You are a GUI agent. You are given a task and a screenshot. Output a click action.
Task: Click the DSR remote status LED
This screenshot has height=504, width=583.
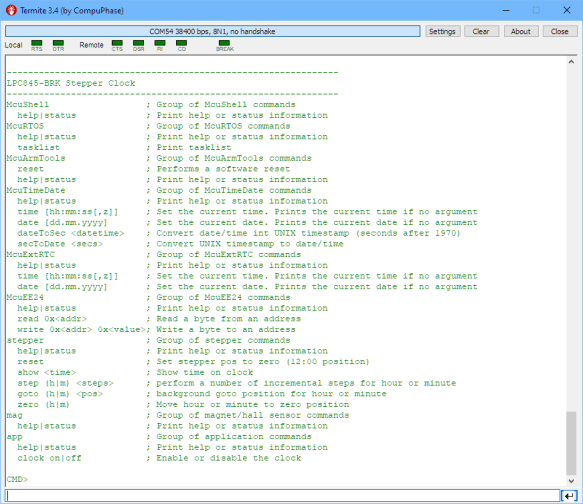[139, 43]
